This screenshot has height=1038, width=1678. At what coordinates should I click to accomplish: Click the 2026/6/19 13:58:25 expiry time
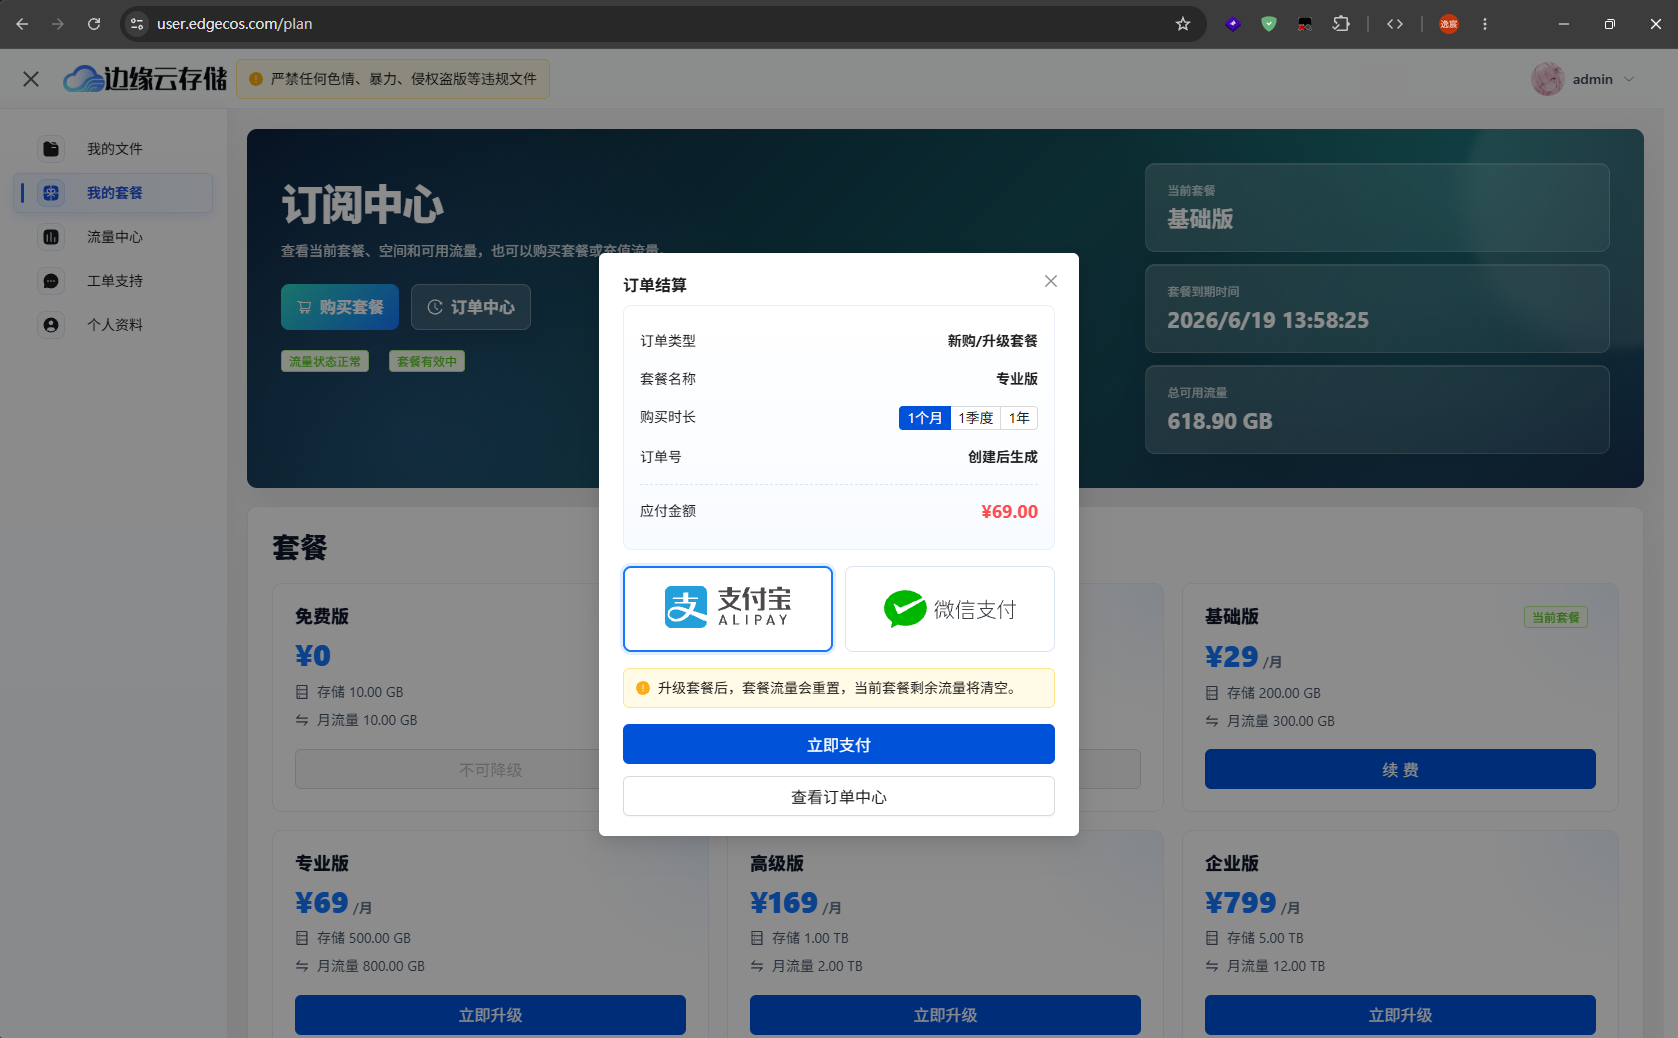(1268, 320)
